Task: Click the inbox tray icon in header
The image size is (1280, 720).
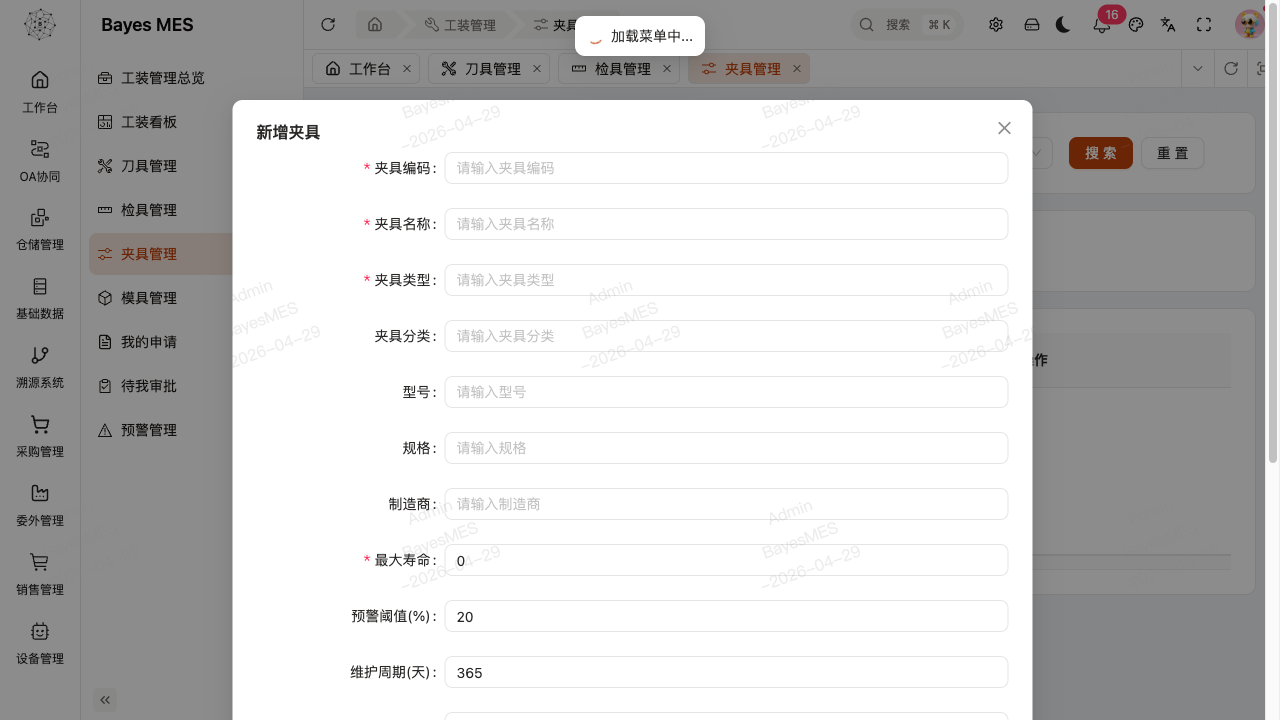Action: (1032, 25)
